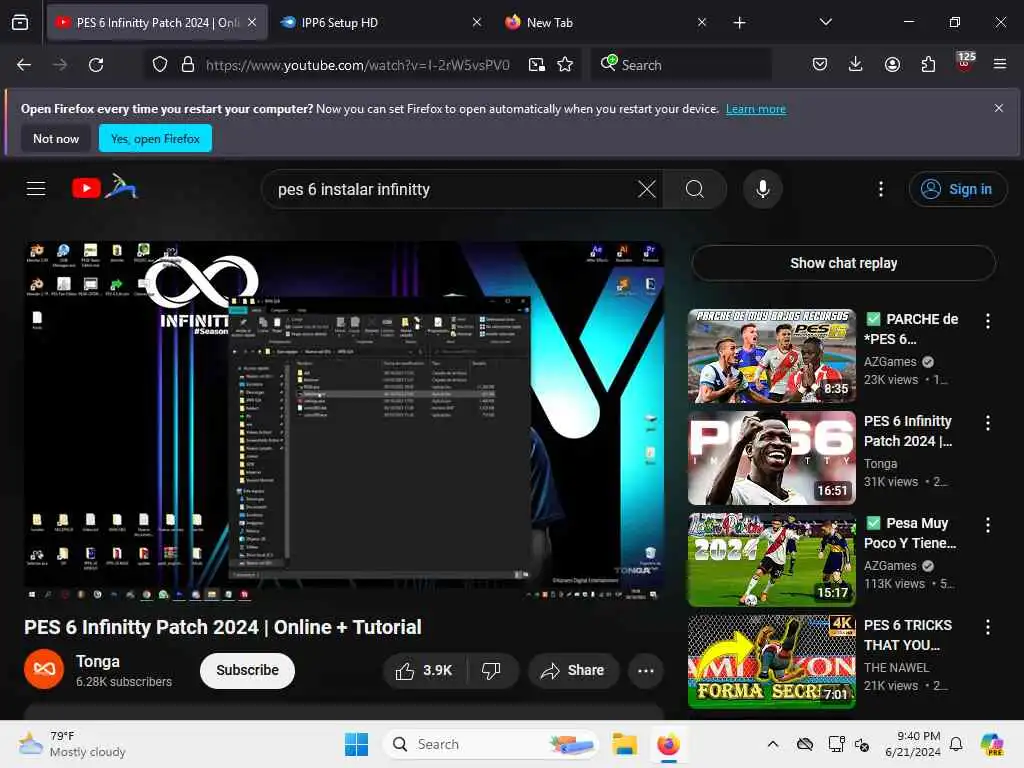
Task: Click Not now in notification bar
Action: pos(56,138)
